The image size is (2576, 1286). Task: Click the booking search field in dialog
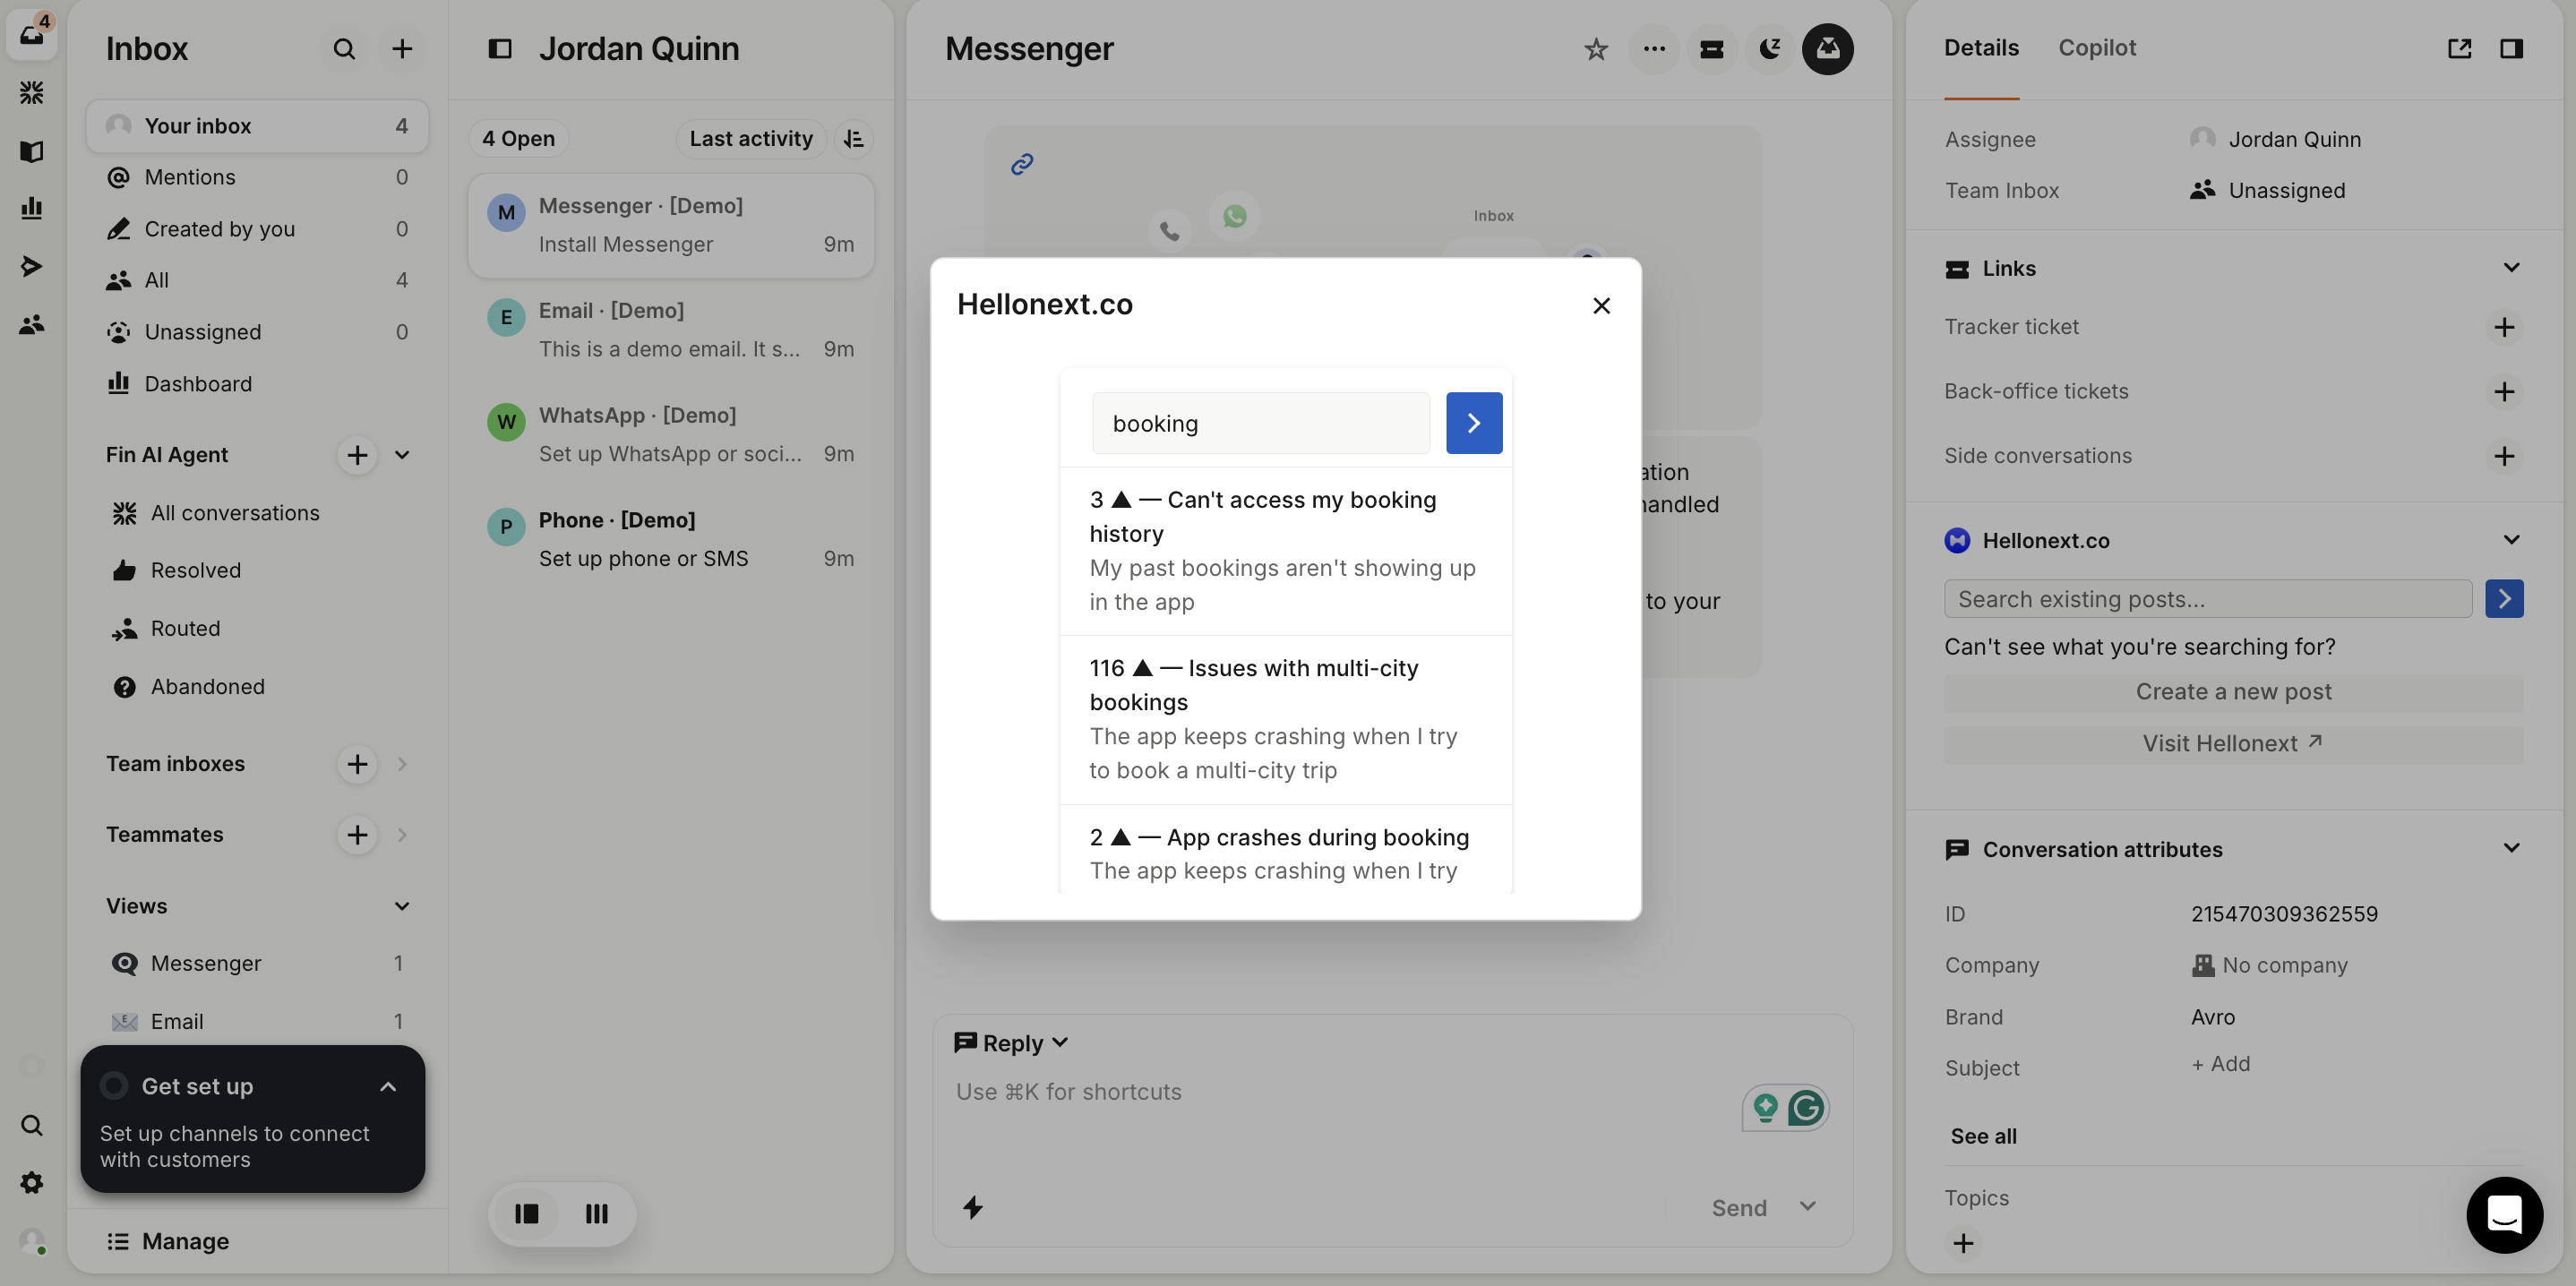(1260, 423)
